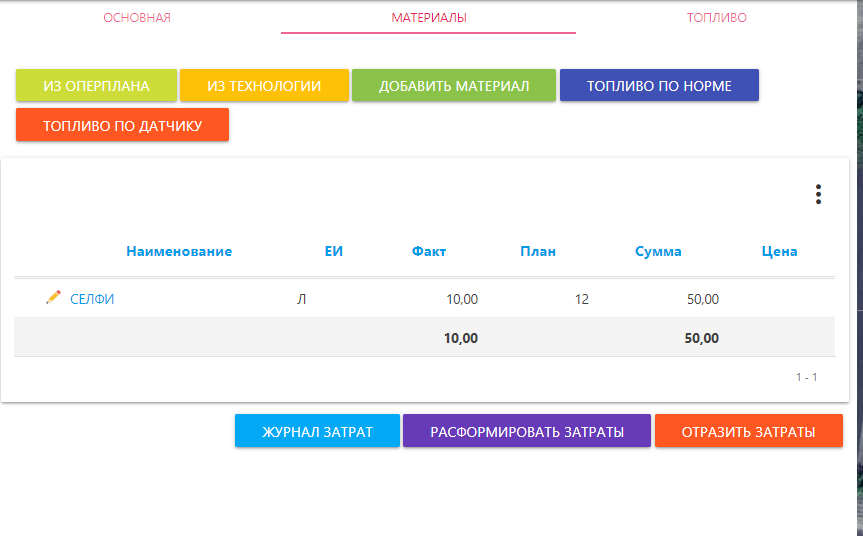The width and height of the screenshot is (863, 536).
Task: Open the СЕЛФИ material link
Action: (x=92, y=299)
